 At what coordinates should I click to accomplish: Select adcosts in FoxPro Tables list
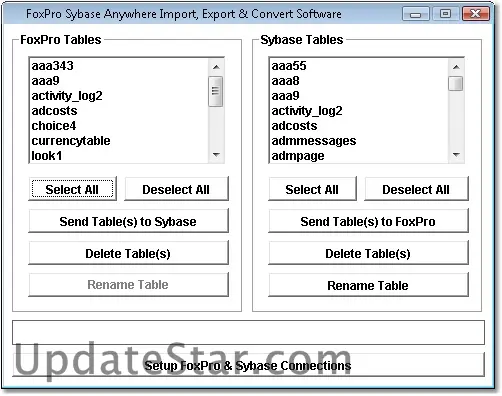[119, 111]
